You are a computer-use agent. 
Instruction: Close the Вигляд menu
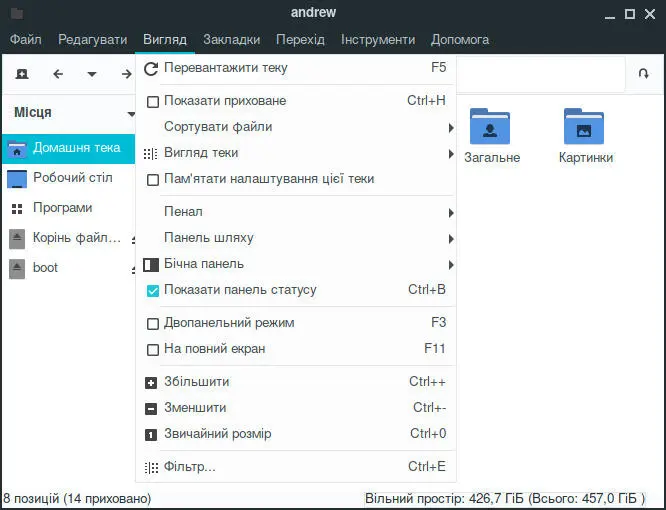point(165,40)
